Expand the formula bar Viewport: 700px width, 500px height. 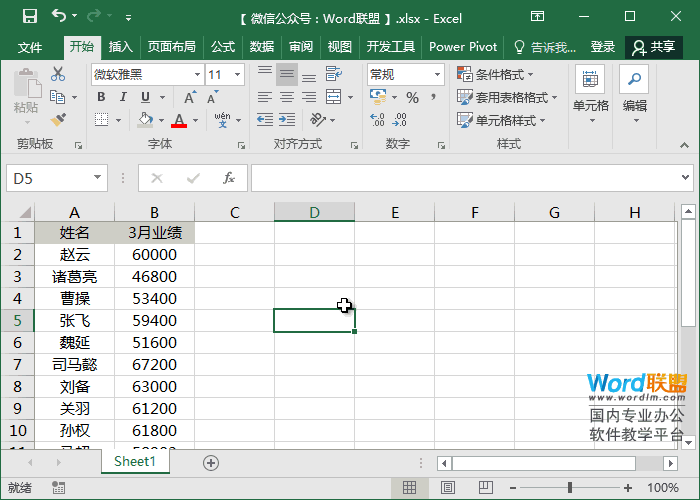[x=685, y=177]
